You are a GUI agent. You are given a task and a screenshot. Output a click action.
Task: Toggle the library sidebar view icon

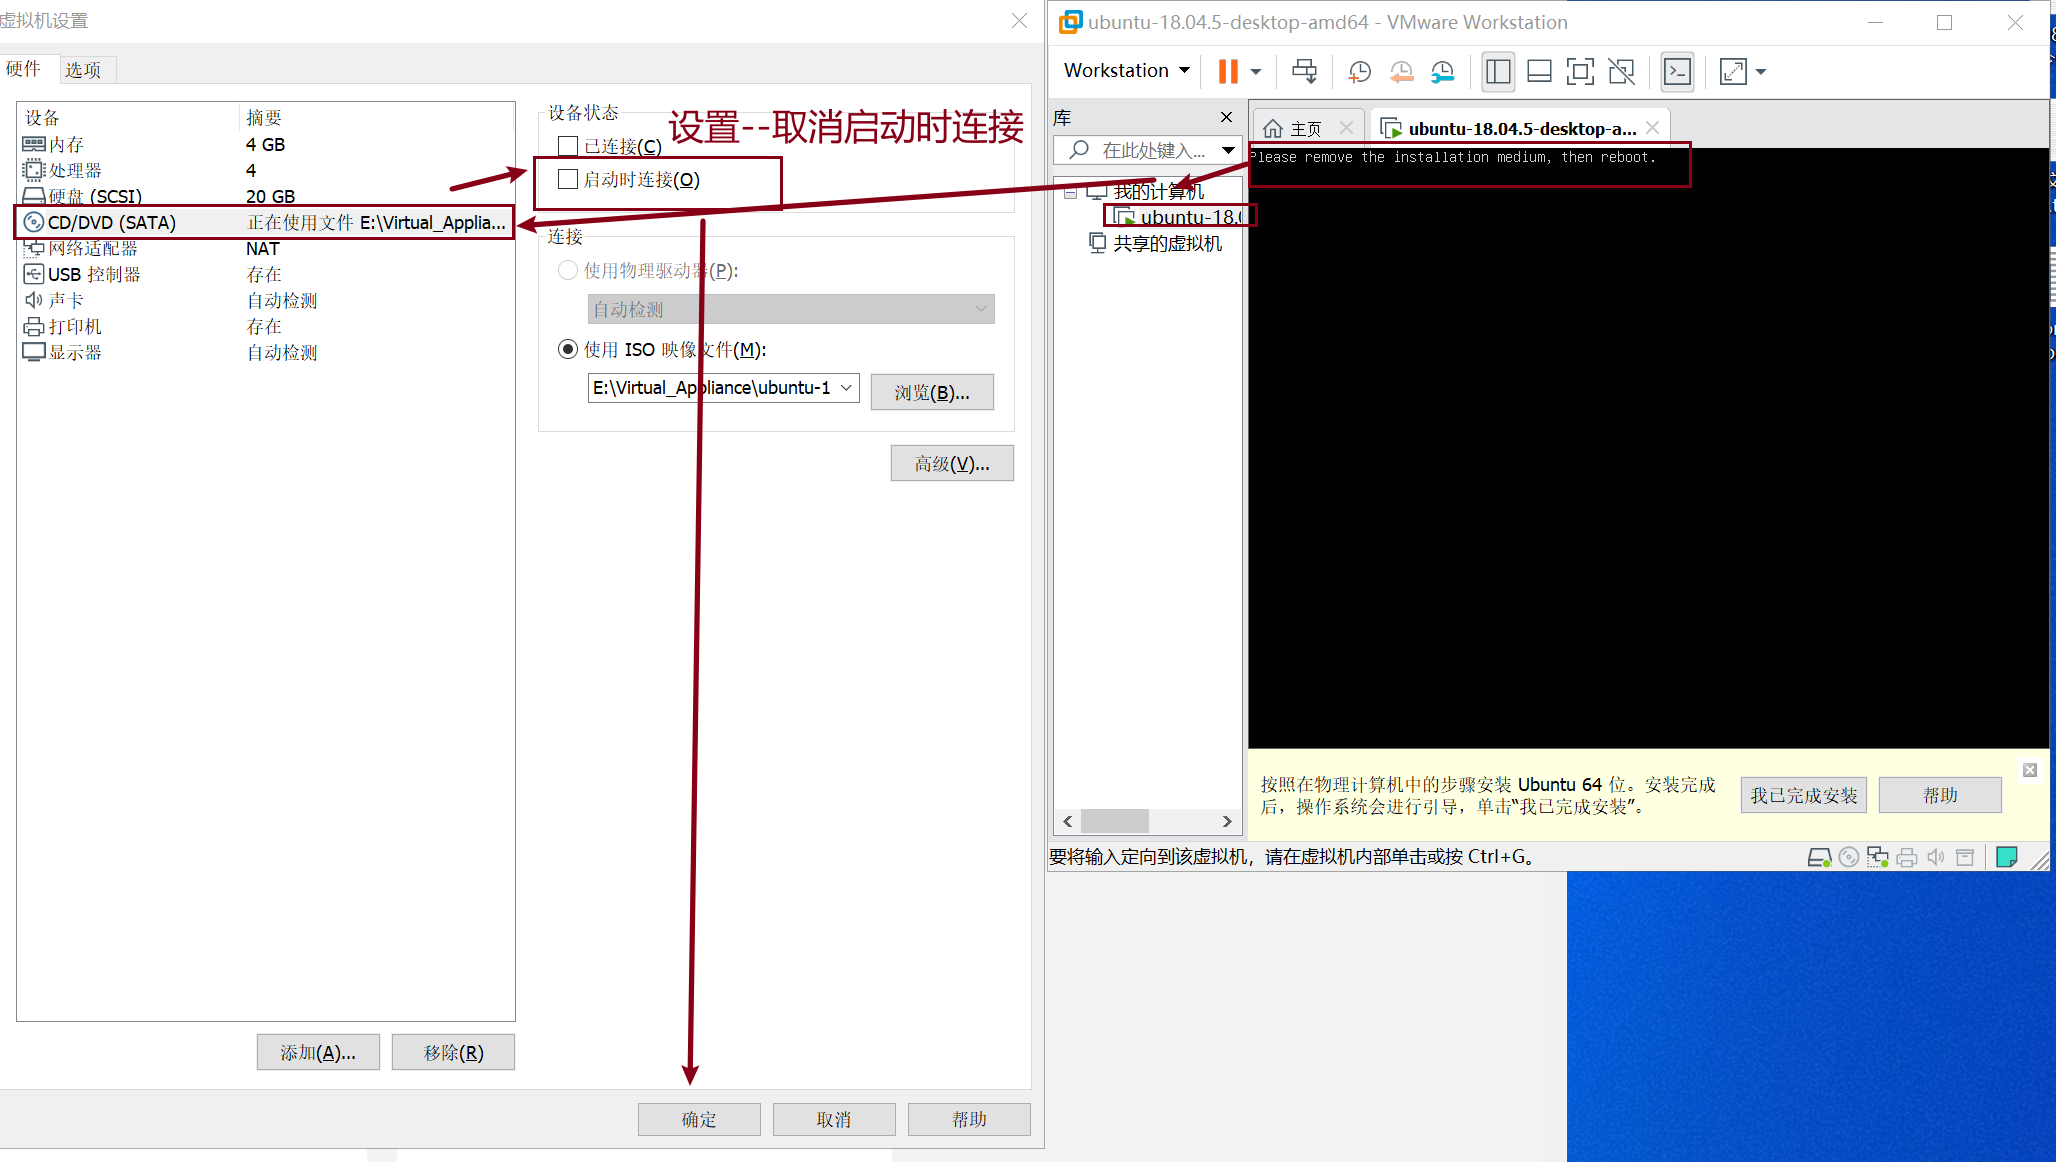click(x=1498, y=71)
